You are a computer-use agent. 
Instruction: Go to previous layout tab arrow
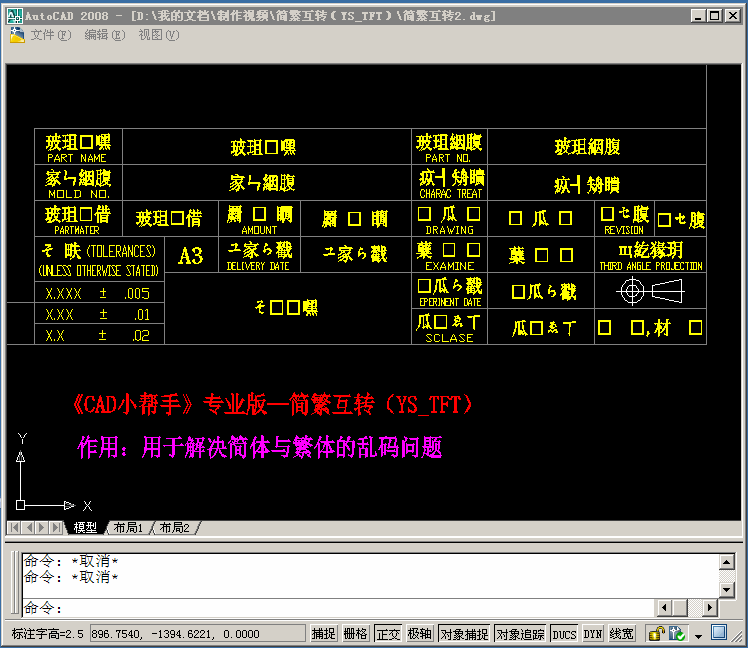click(28, 527)
